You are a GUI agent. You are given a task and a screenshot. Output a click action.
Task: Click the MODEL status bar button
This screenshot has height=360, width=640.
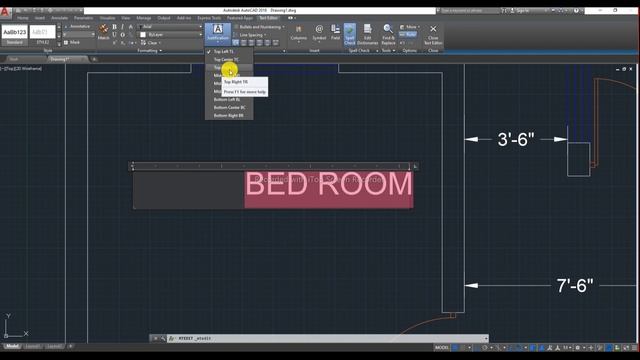click(442, 348)
